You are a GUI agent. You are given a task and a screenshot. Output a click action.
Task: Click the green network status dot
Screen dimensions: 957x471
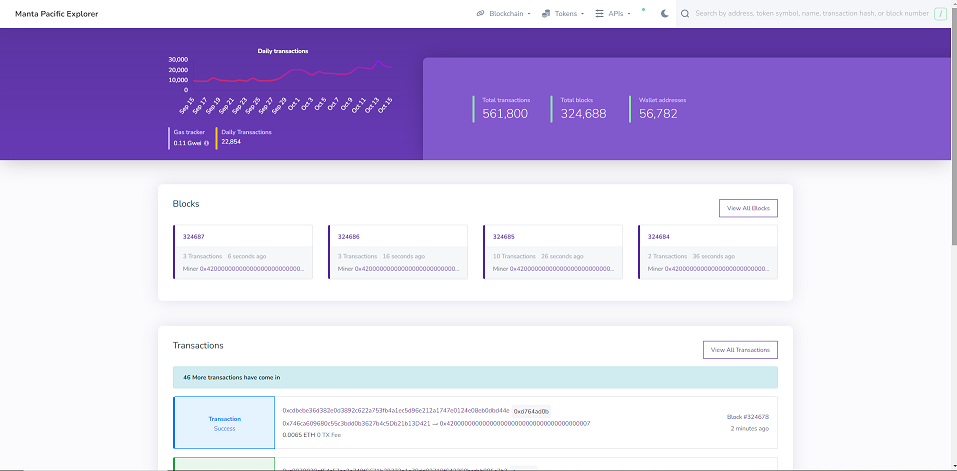(x=643, y=10)
